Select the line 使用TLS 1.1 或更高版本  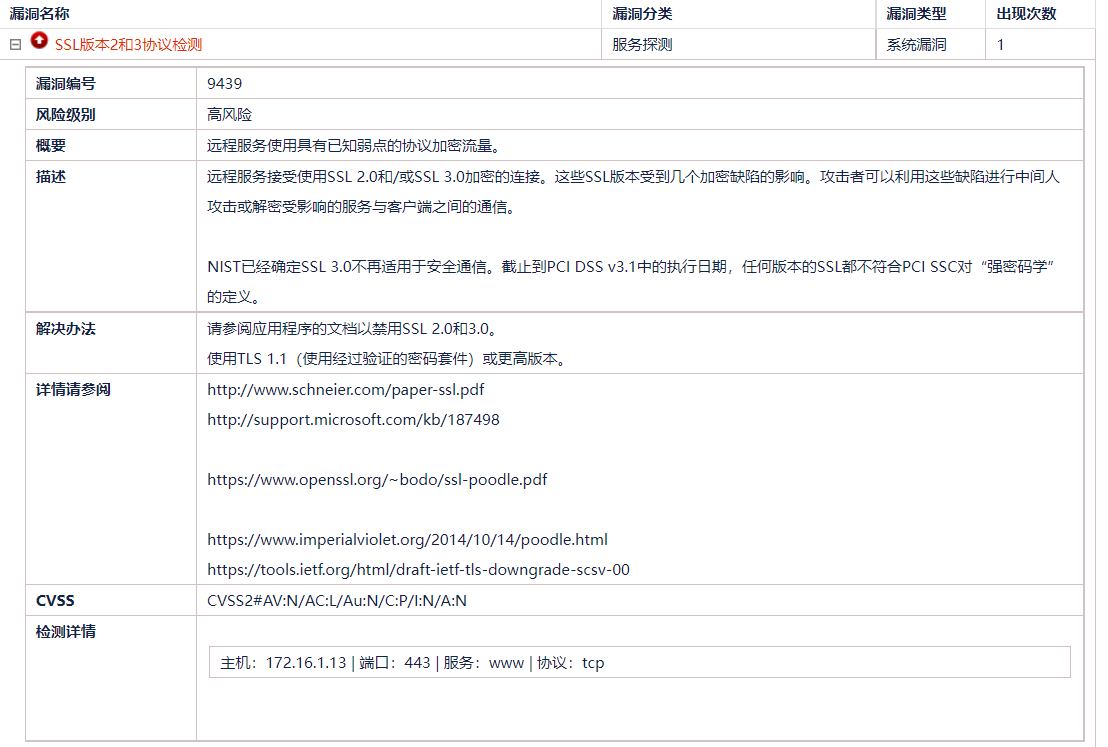[387, 359]
